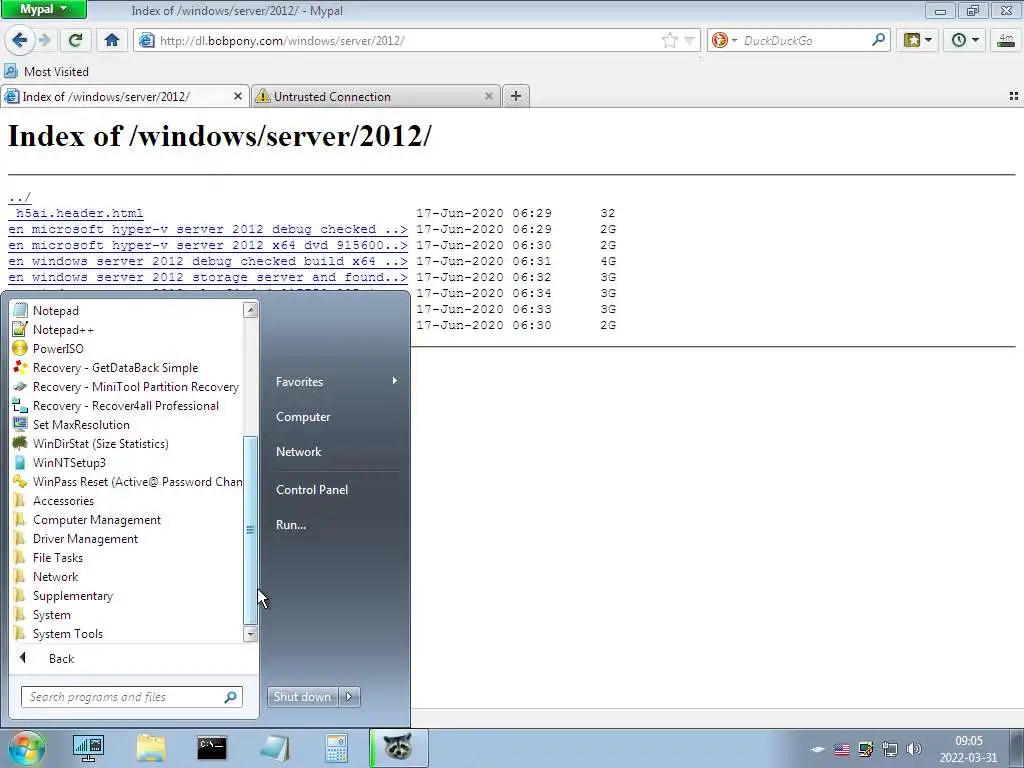Open Most Visited bookmarks folder

click(x=46, y=71)
